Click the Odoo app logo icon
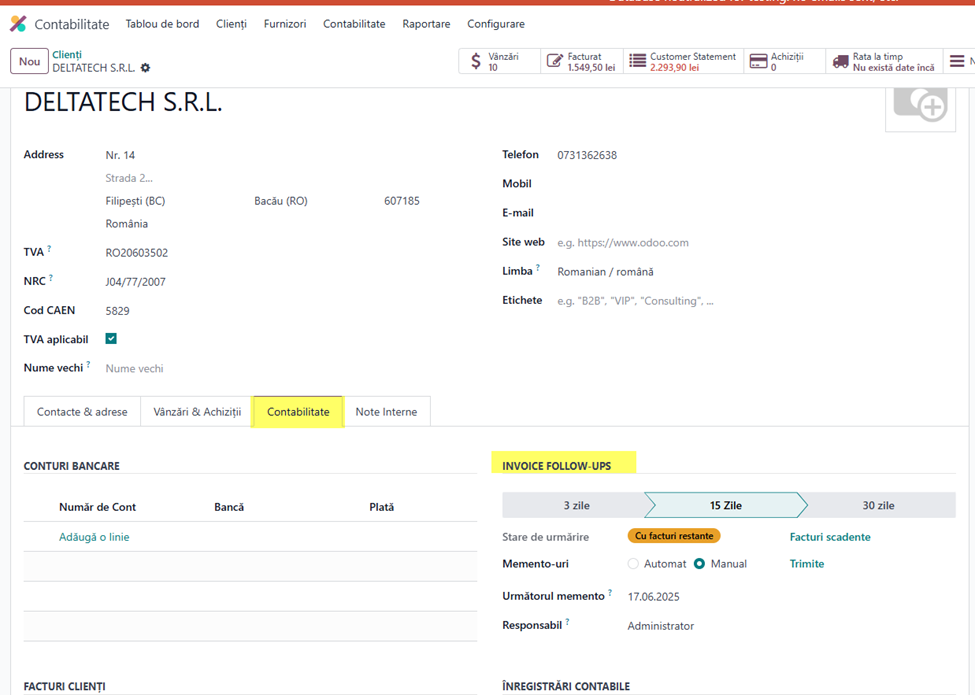This screenshot has height=695, width=975. (x=18, y=24)
